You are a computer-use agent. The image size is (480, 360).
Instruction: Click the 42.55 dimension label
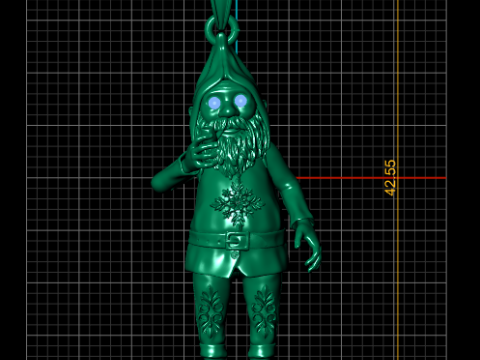click(390, 178)
